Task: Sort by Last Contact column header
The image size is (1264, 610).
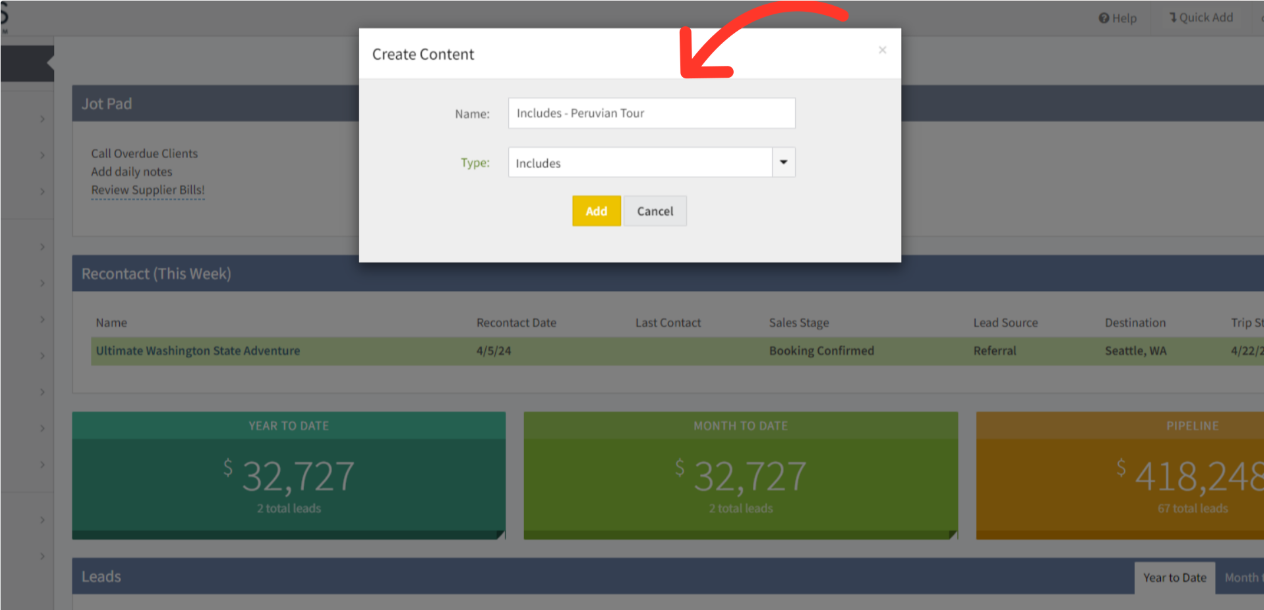Action: click(x=668, y=323)
